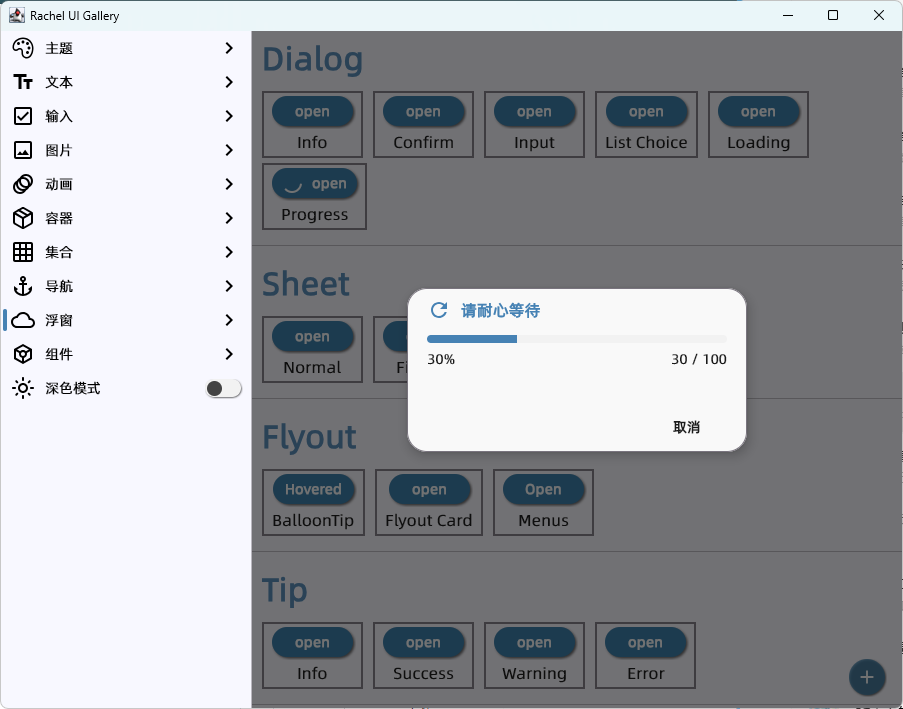903x709 pixels.
Task: Open the Info tip under Tip
Action: pos(312,643)
